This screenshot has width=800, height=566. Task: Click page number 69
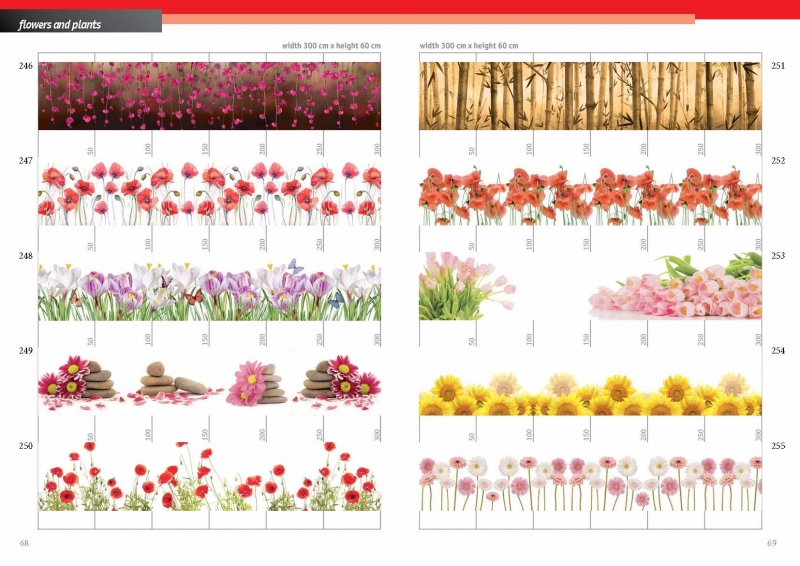(771, 543)
